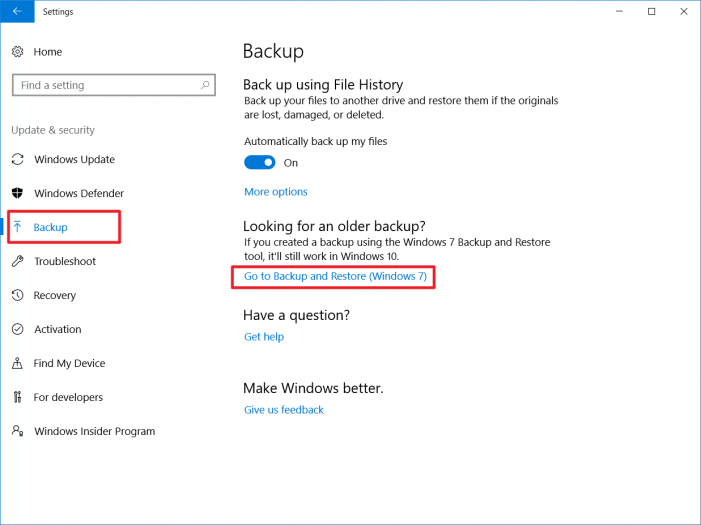Click the Troubleshoot wrench icon
Viewport: 701px width, 525px height.
(17, 262)
